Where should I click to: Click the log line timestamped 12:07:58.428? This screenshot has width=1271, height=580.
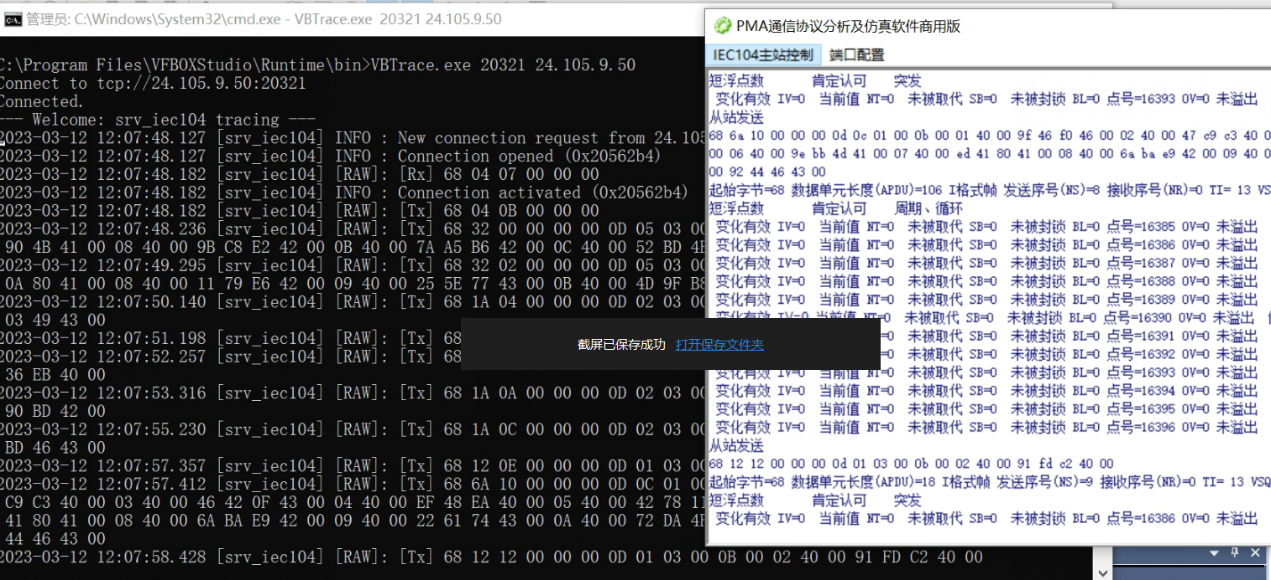492,557
